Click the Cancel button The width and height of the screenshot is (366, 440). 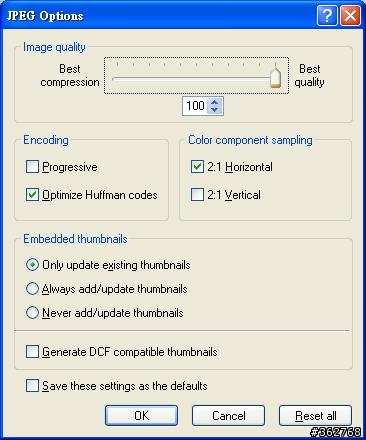[x=228, y=415]
